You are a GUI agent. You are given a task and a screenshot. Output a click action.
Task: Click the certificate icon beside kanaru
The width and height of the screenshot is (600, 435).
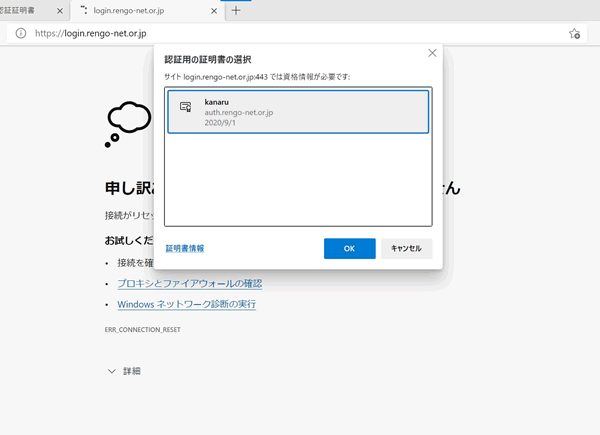click(185, 107)
